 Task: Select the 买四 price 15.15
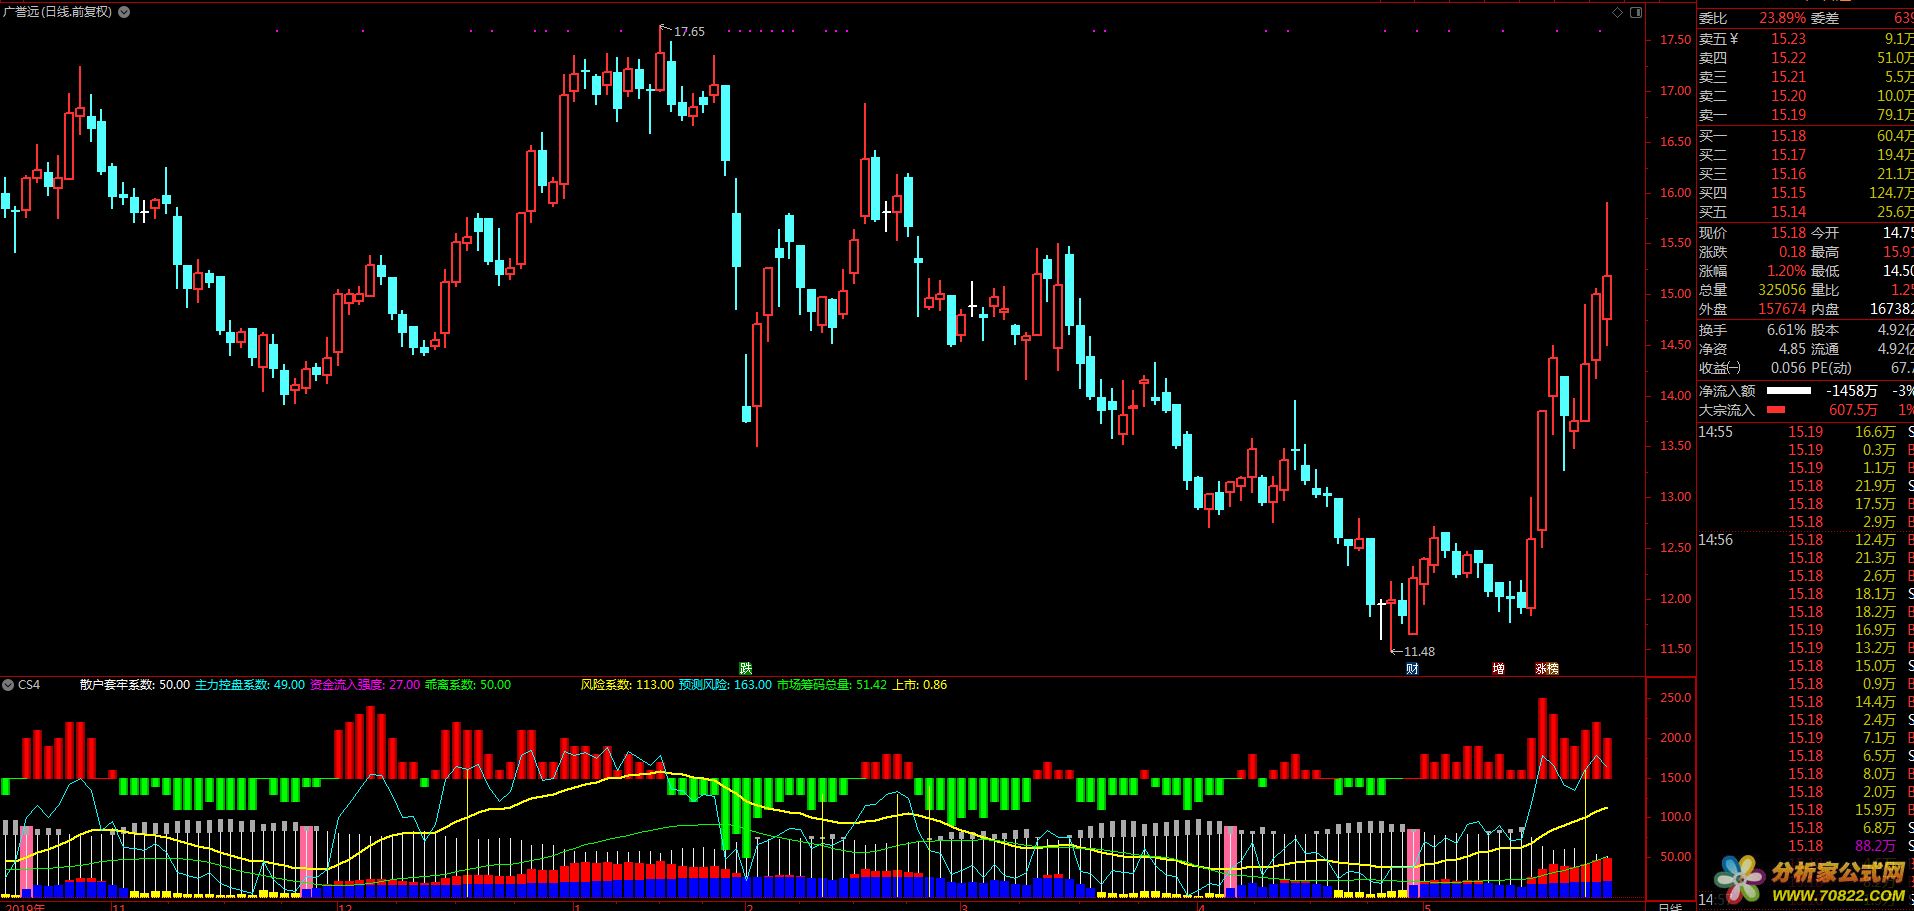1788,193
